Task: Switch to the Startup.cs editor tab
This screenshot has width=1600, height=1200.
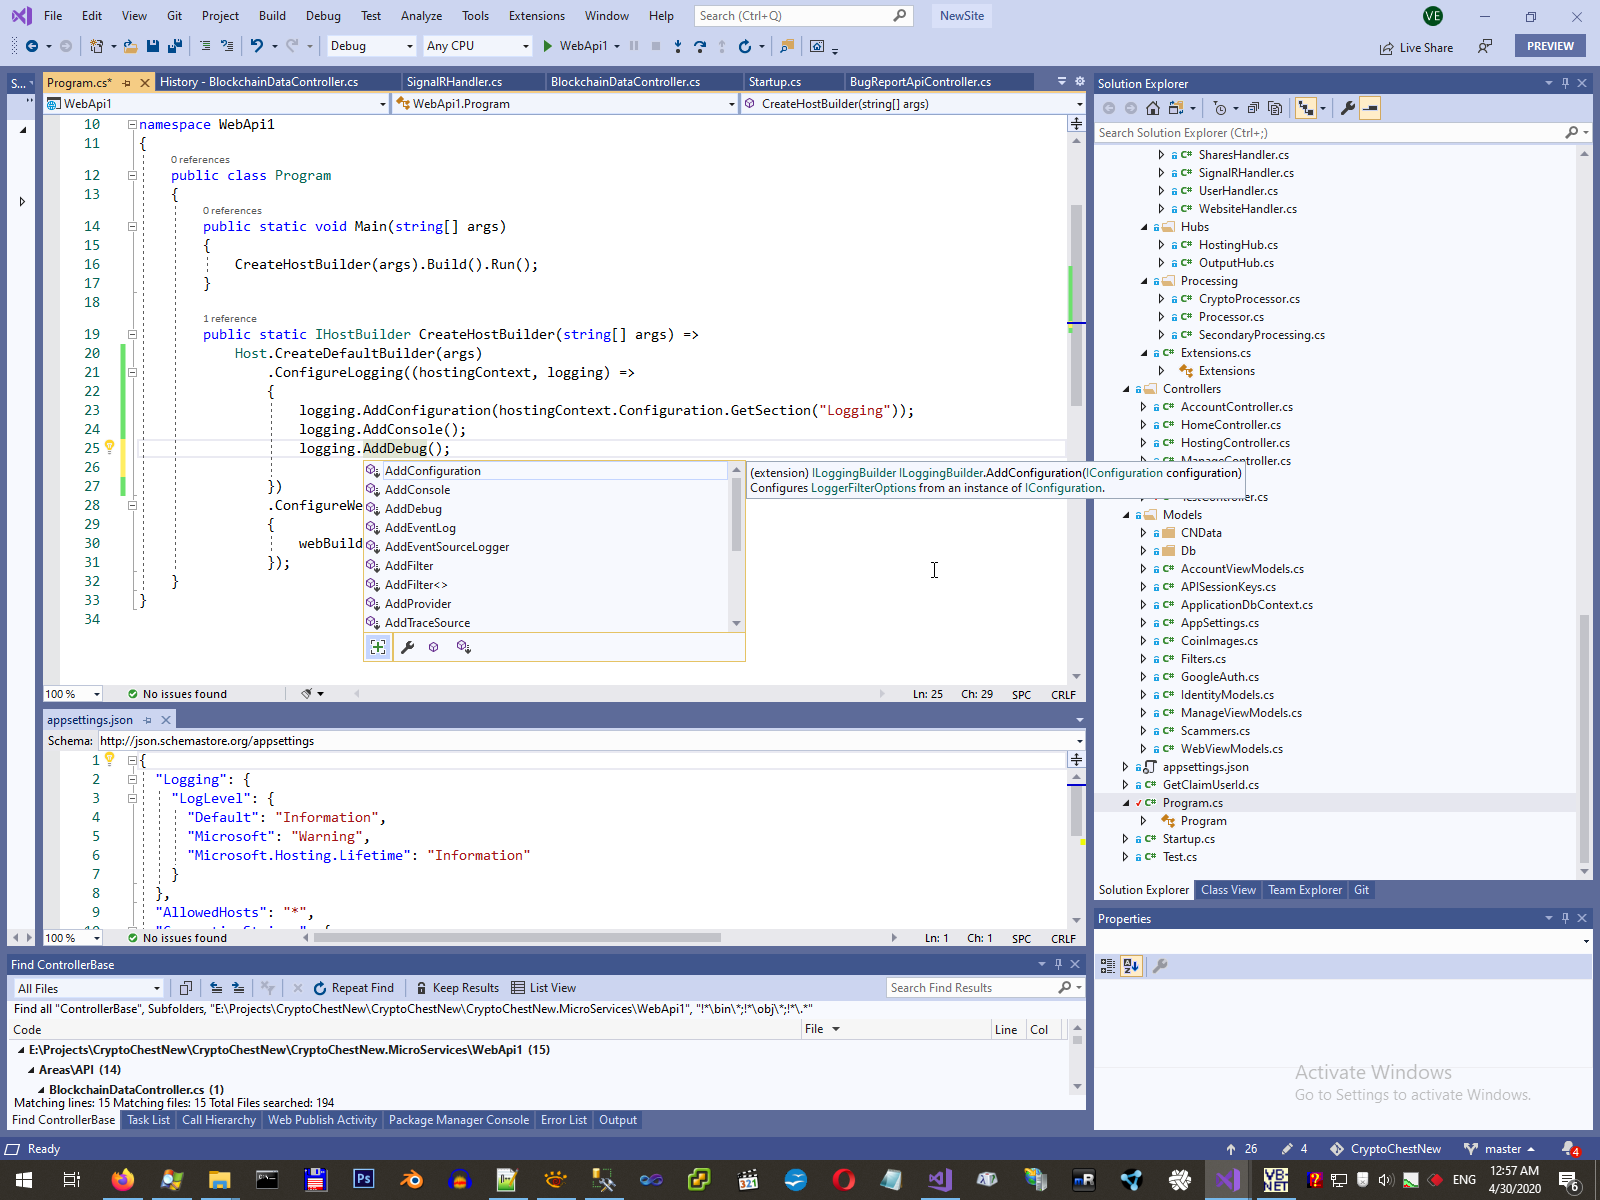Action: (x=774, y=82)
